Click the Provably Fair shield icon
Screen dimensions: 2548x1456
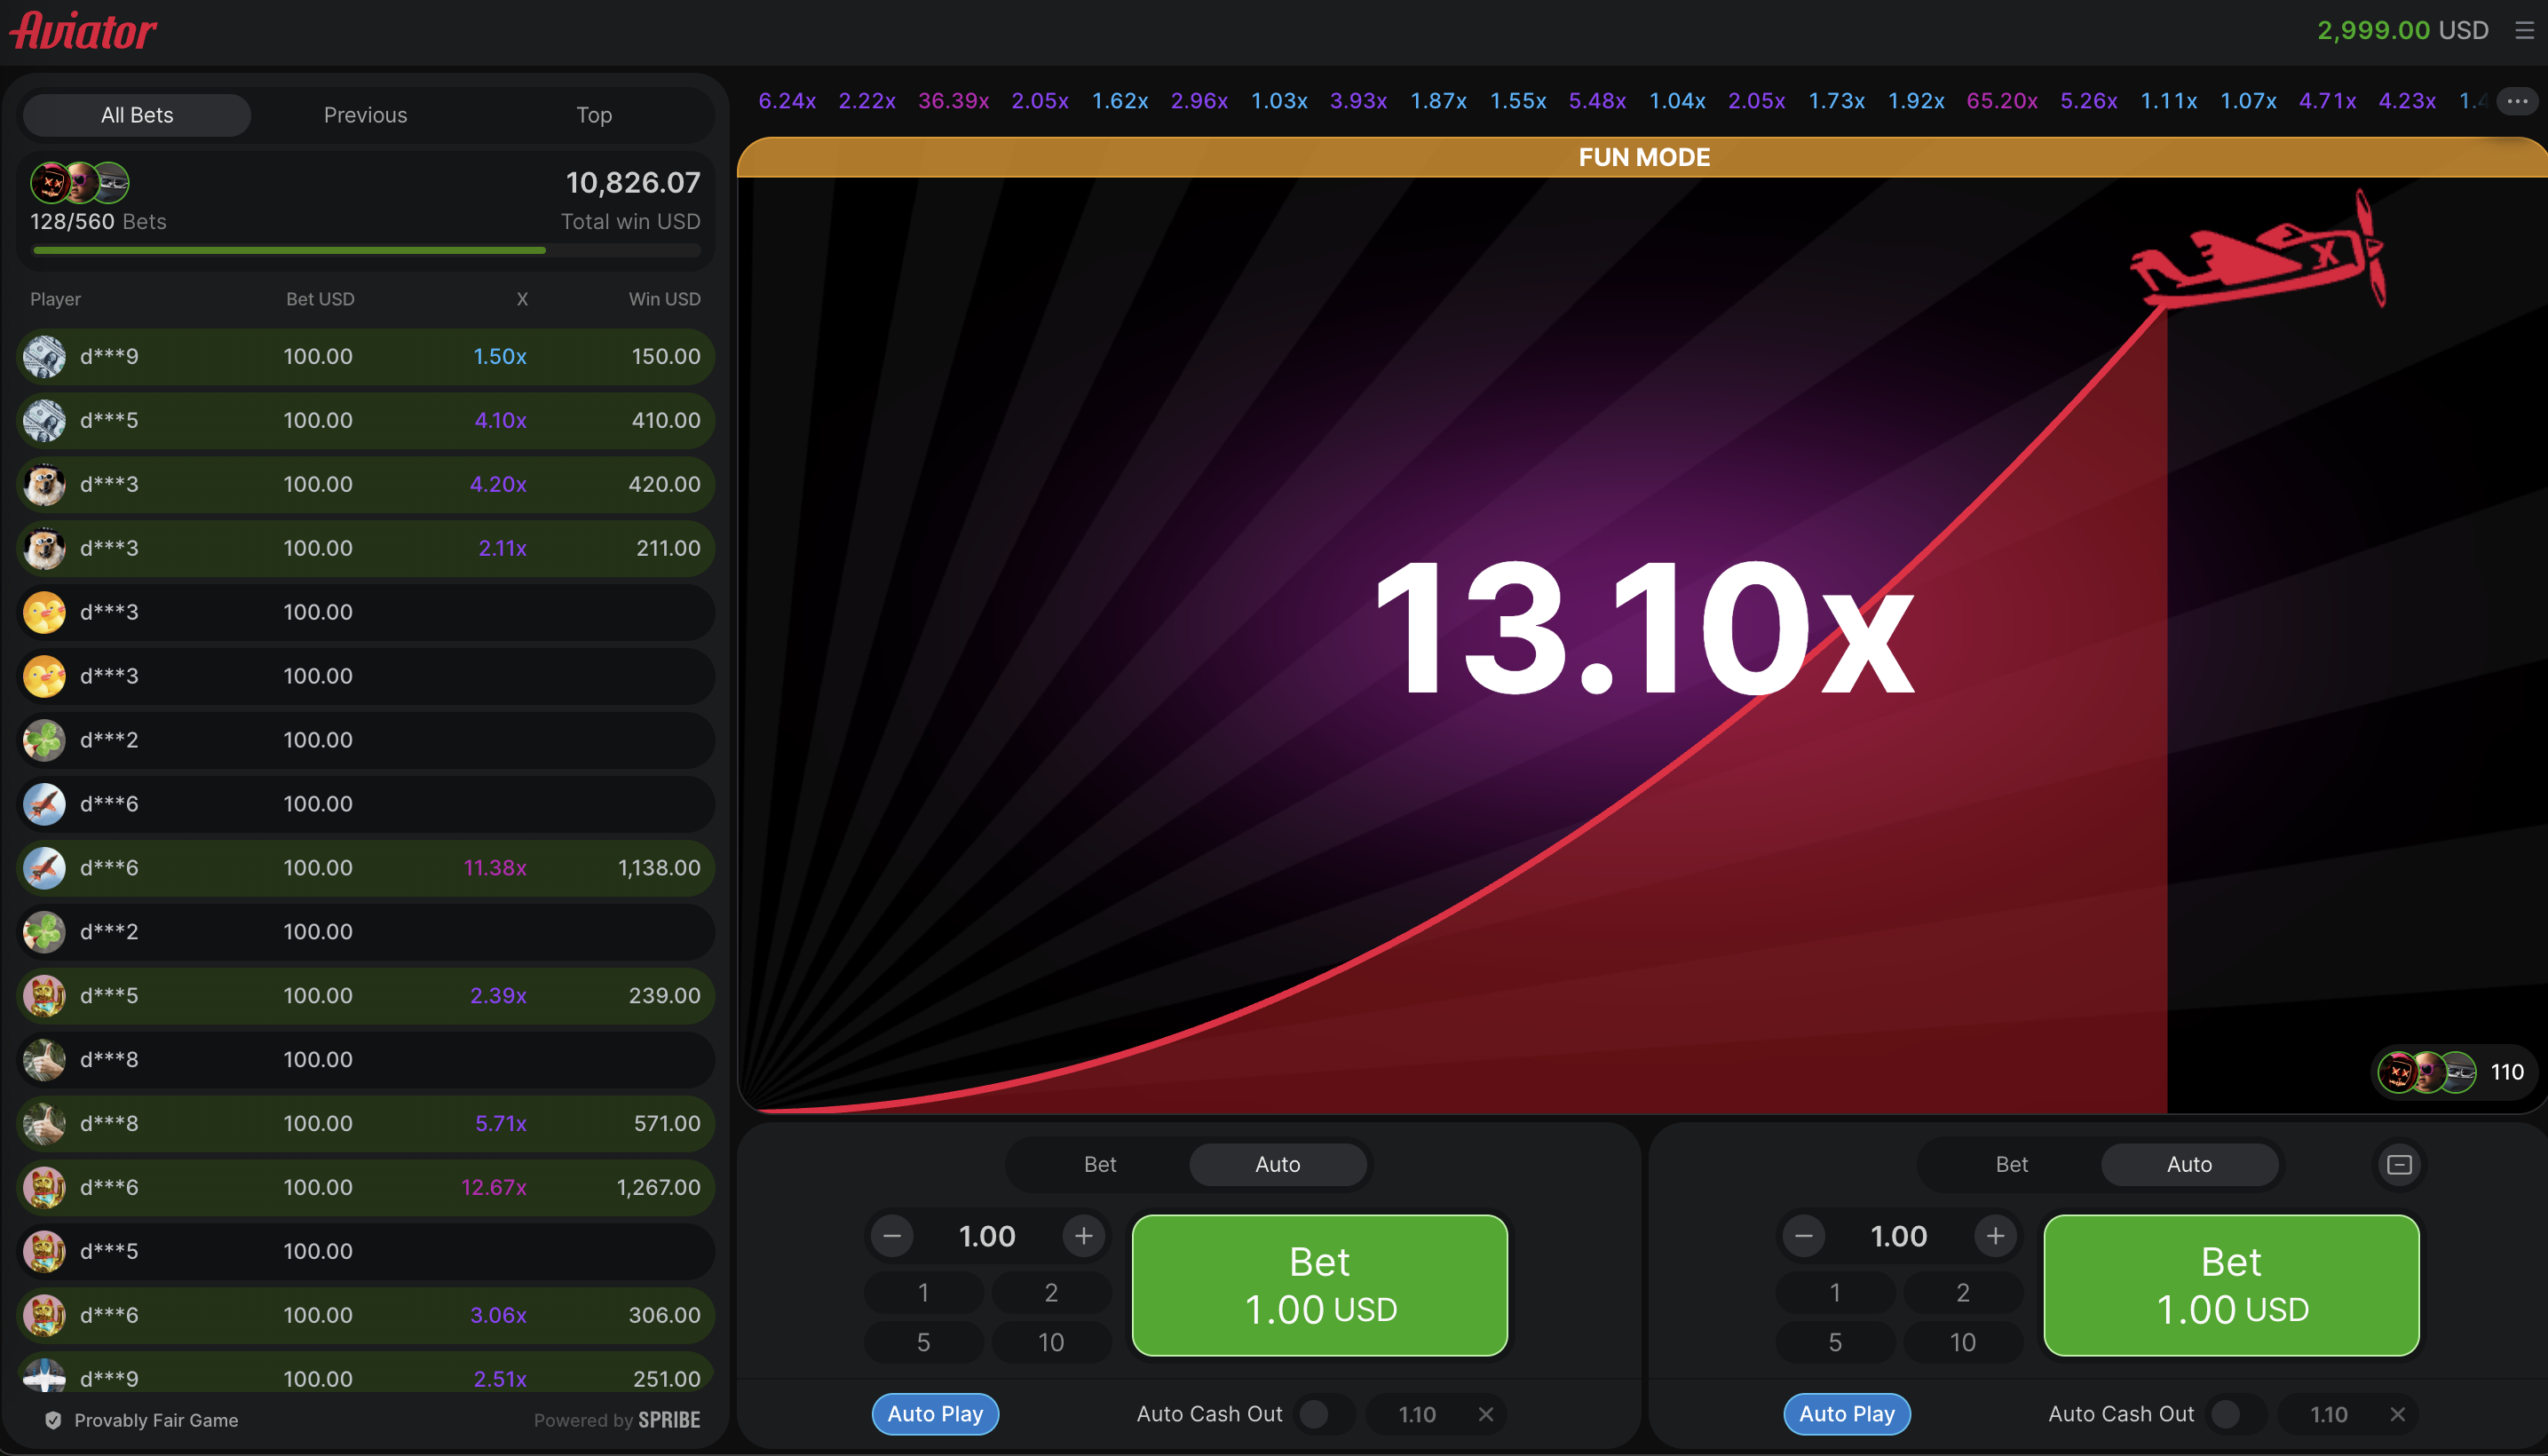coord(53,1420)
